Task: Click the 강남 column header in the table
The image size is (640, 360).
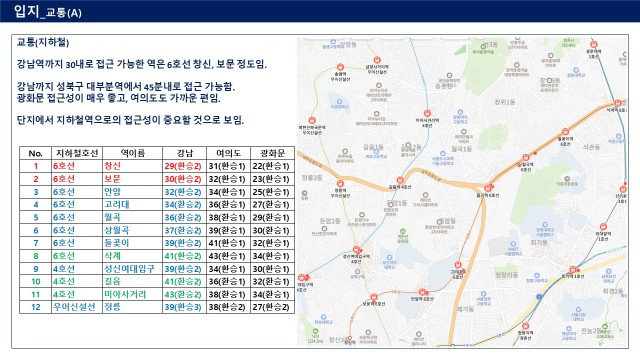Action: (184, 153)
